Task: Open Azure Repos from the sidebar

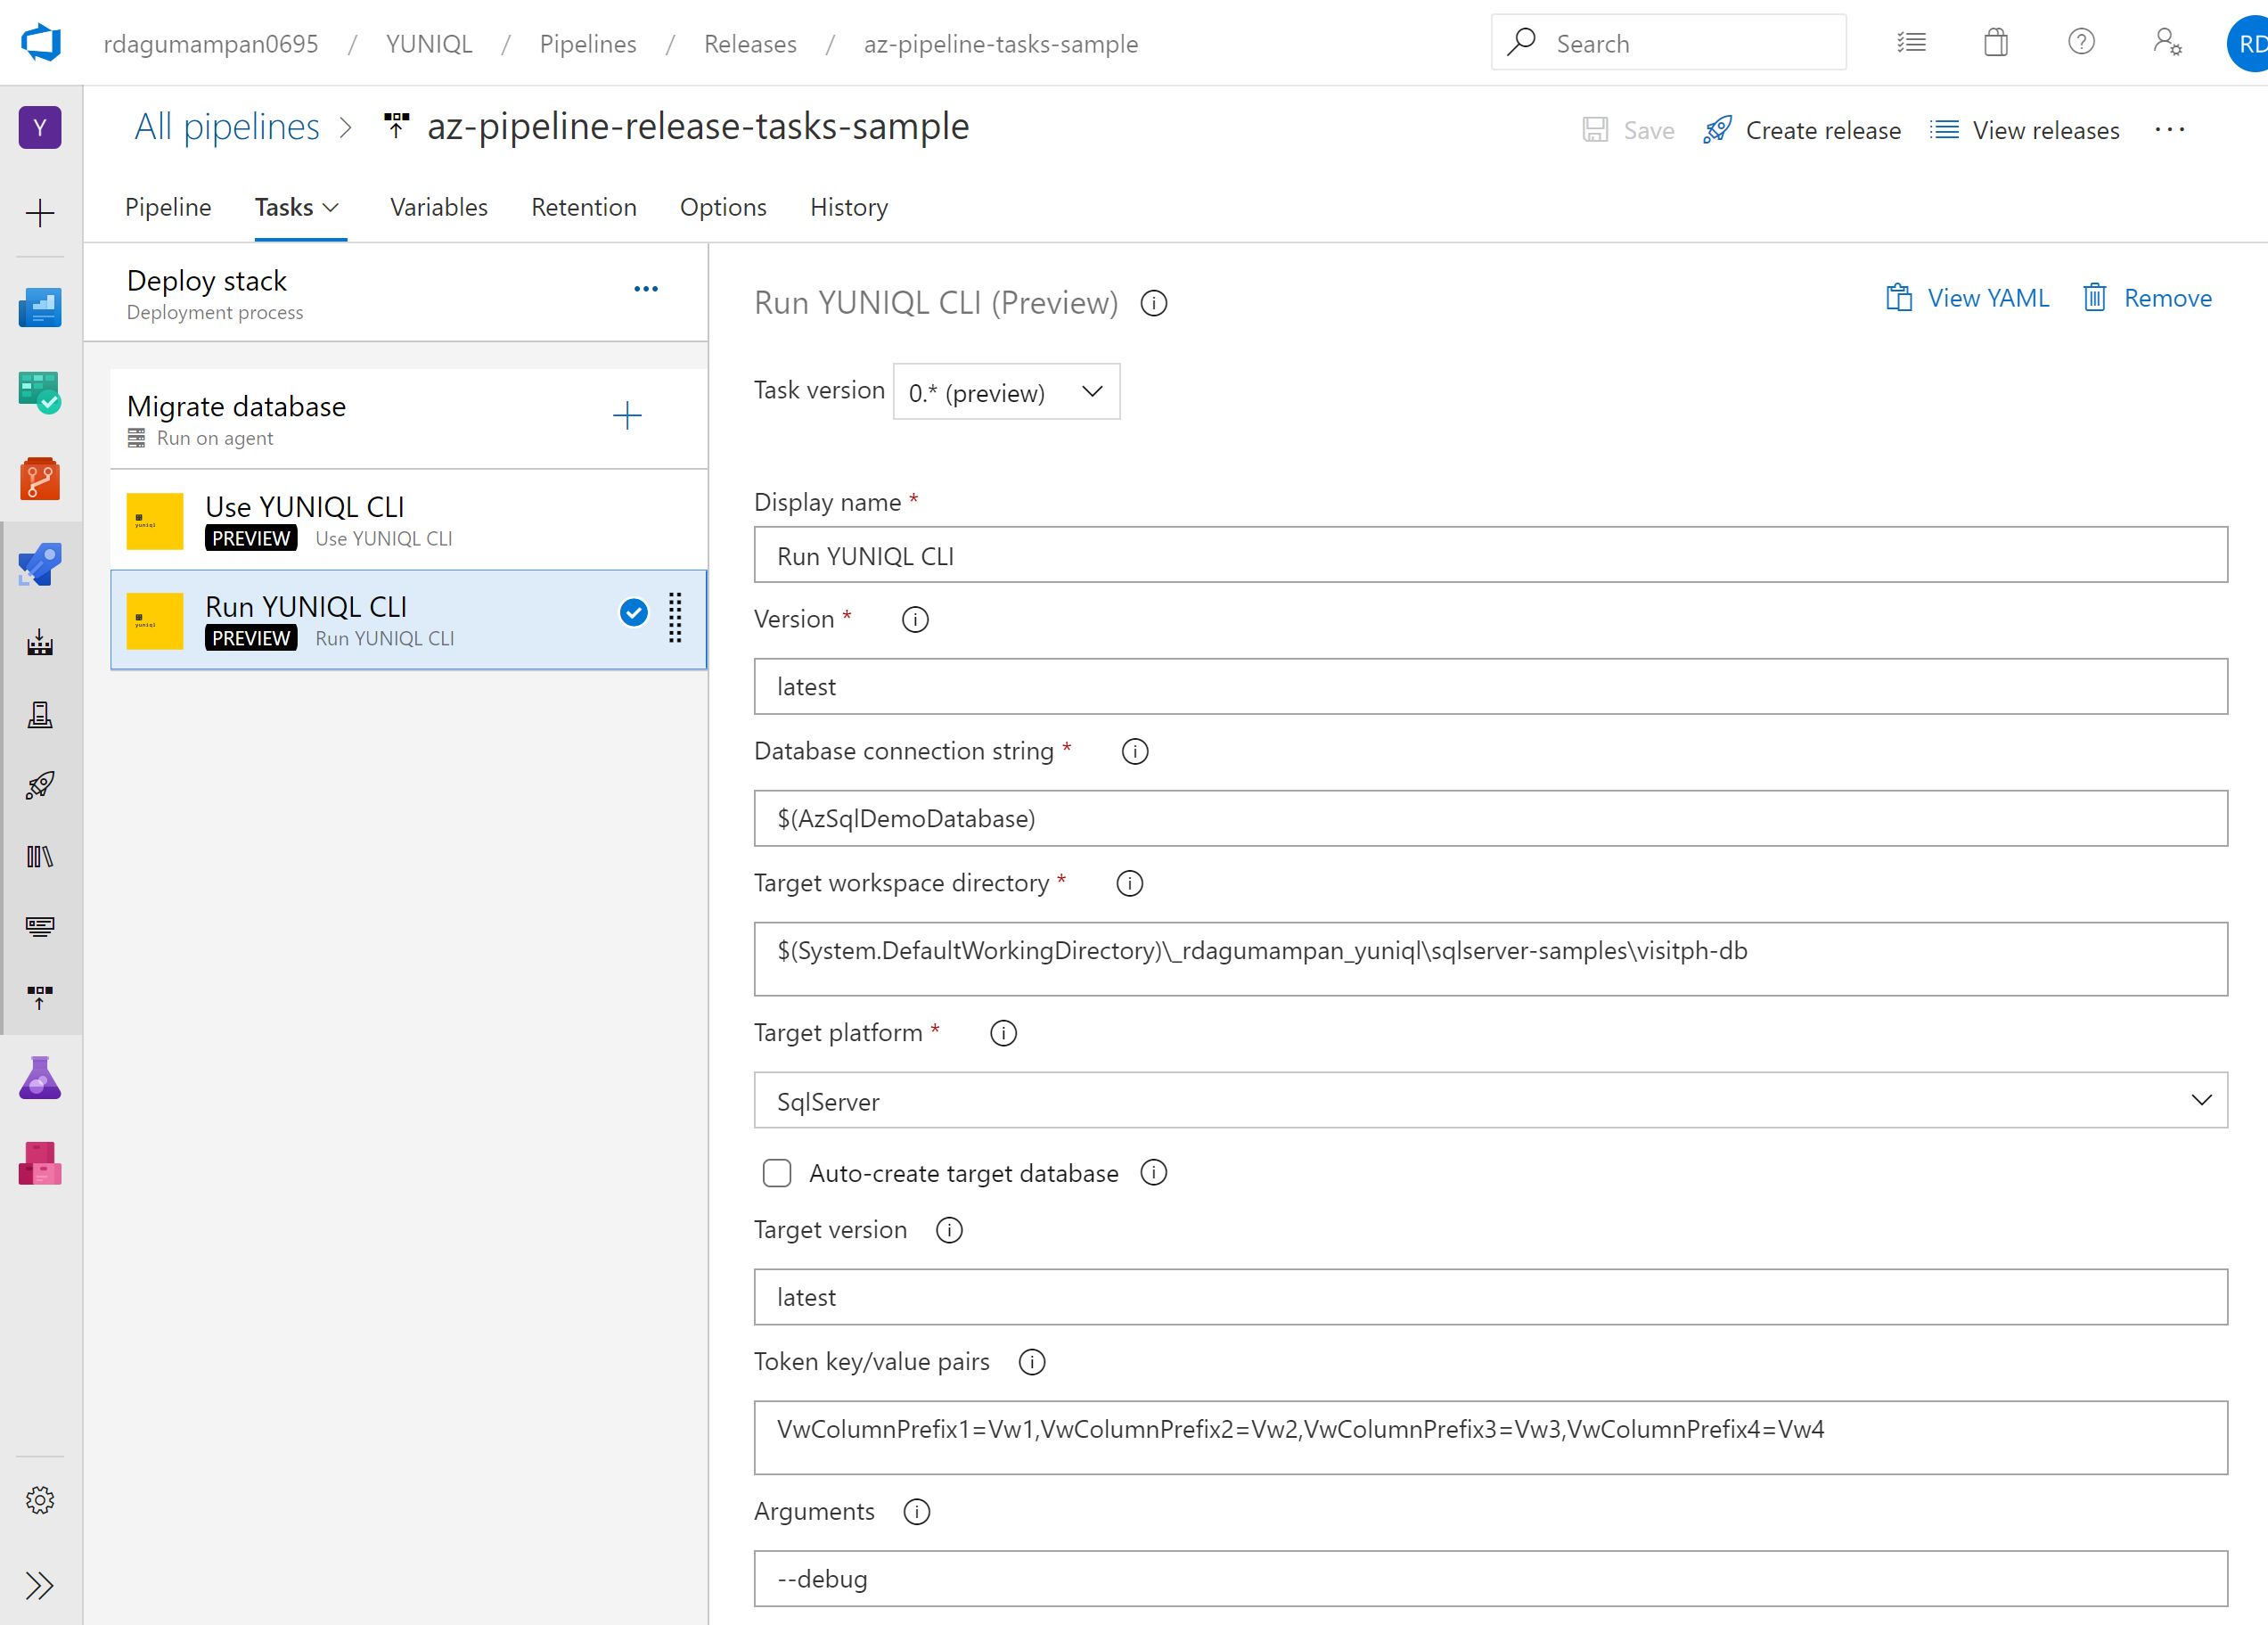Action: coord(40,479)
